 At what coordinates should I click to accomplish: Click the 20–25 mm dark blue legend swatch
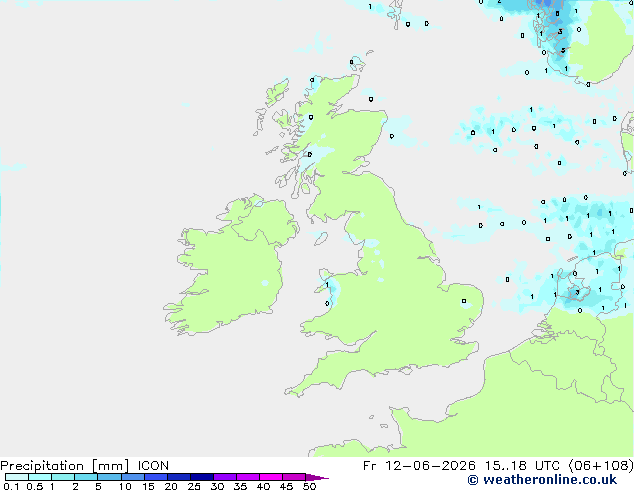[x=179, y=477]
